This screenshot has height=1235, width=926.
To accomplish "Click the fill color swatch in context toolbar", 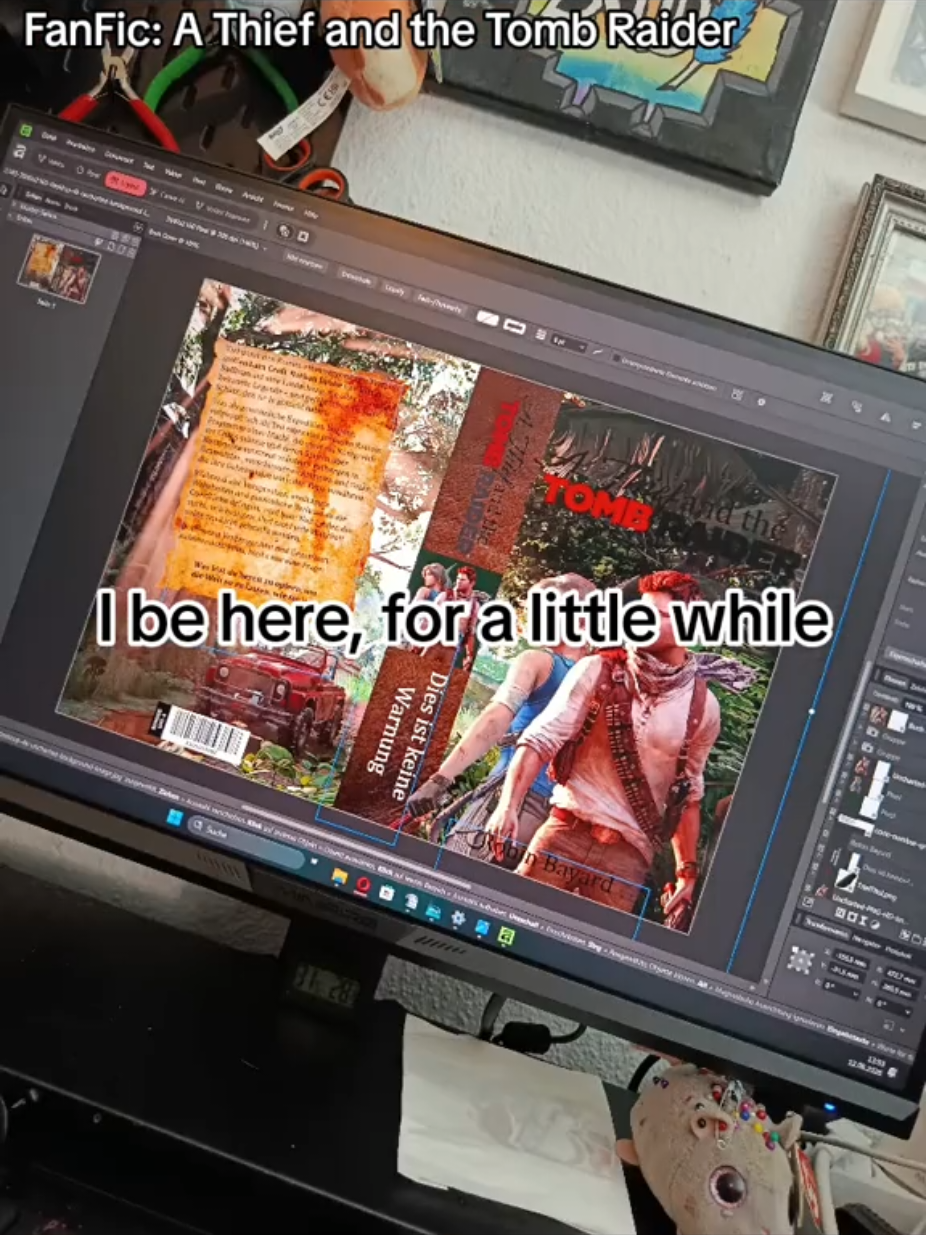I will 487,318.
